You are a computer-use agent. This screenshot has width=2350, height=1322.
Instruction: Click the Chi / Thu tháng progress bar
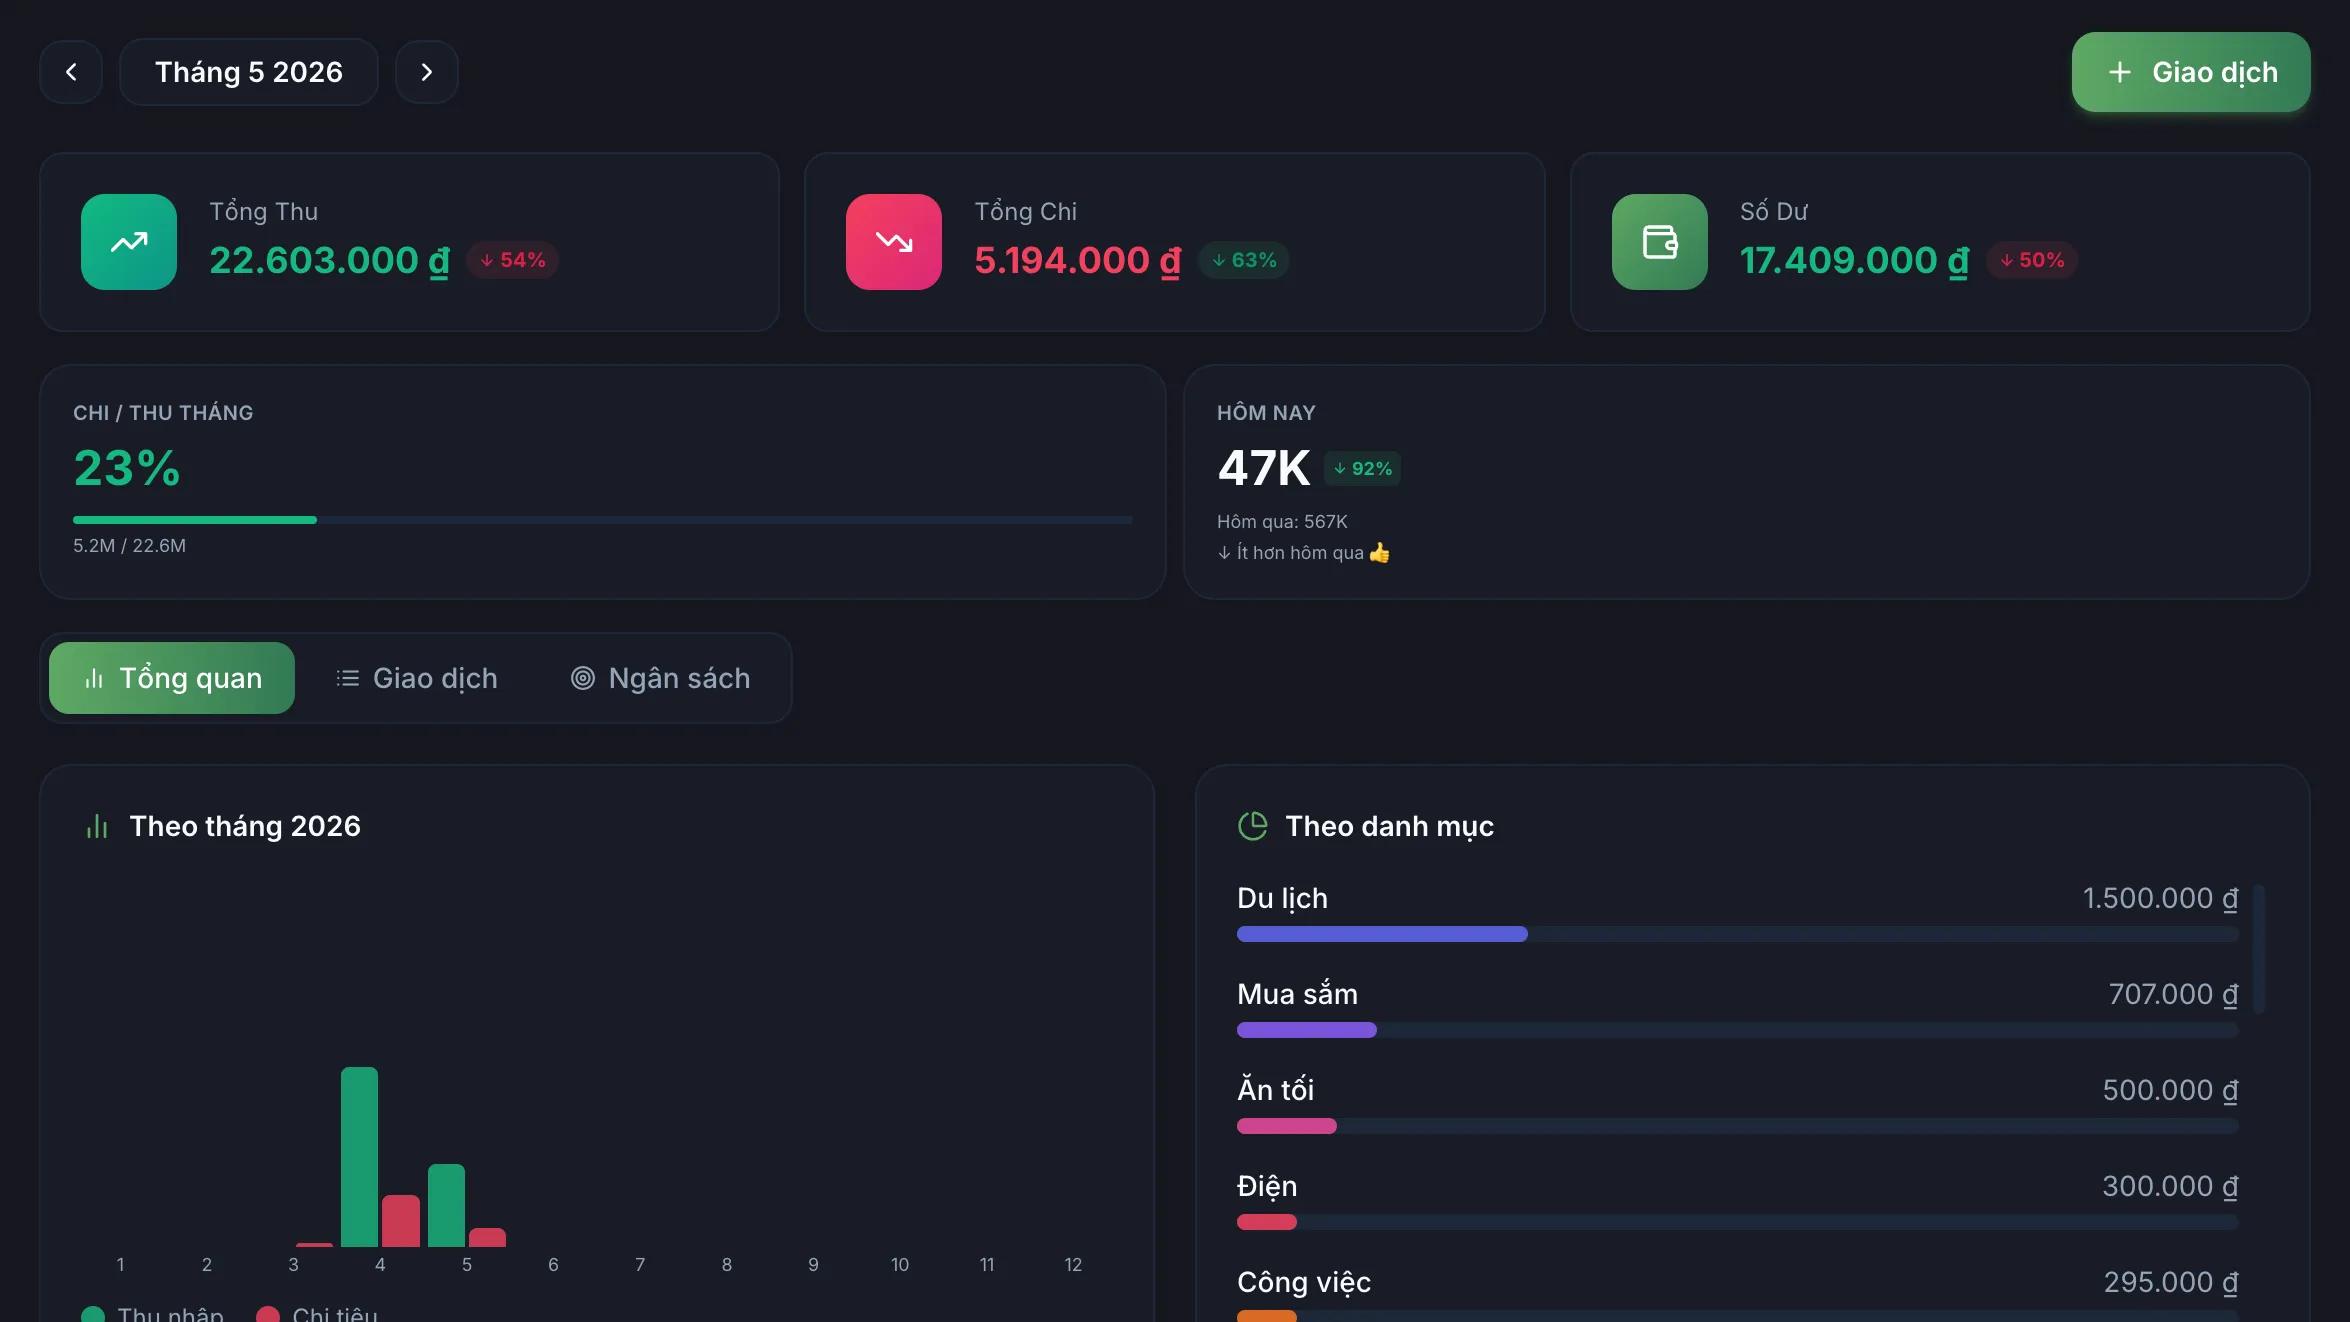pos(603,520)
